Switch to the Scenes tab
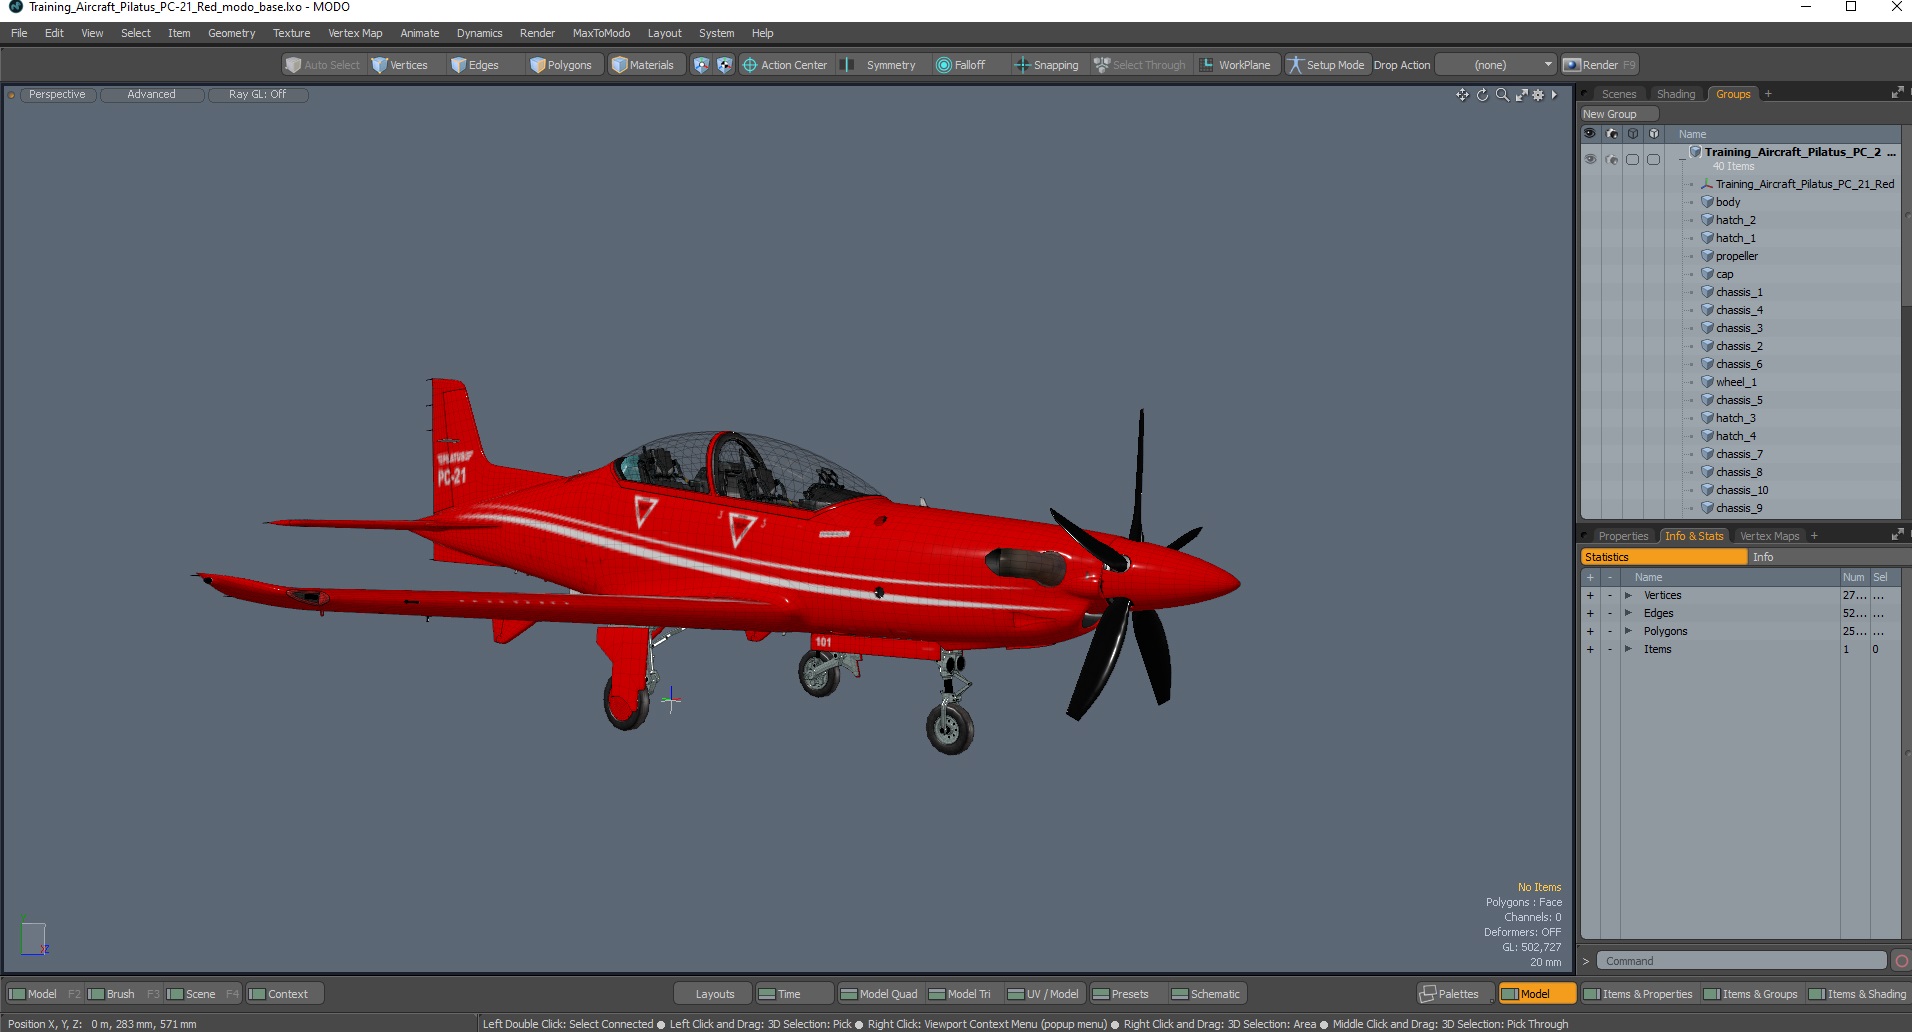1912x1032 pixels. point(1618,94)
